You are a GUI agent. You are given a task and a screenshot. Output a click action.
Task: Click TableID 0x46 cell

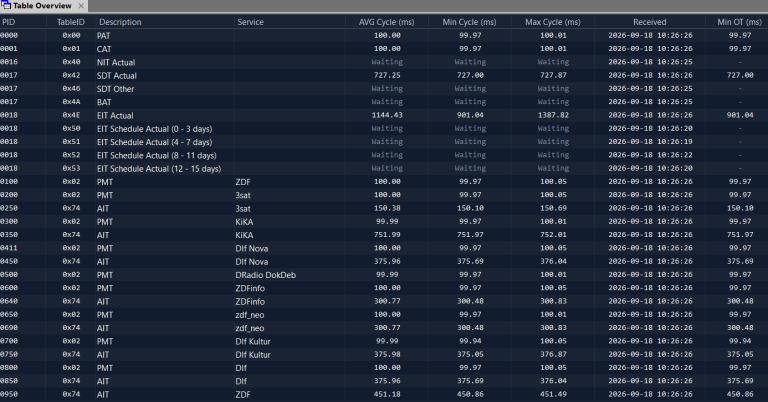point(71,89)
